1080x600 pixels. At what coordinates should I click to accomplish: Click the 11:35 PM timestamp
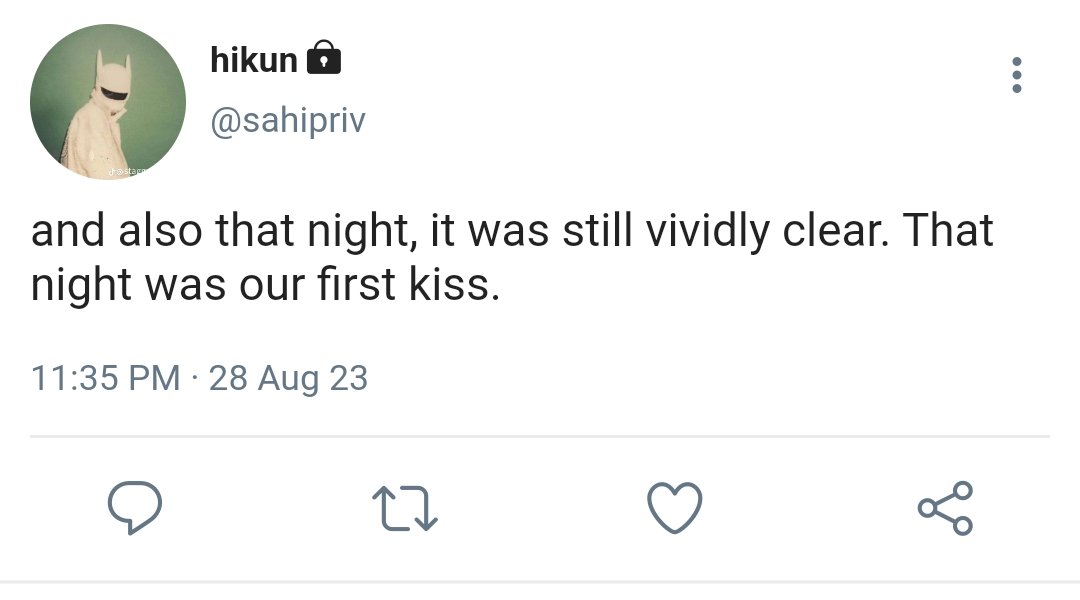click(x=105, y=378)
